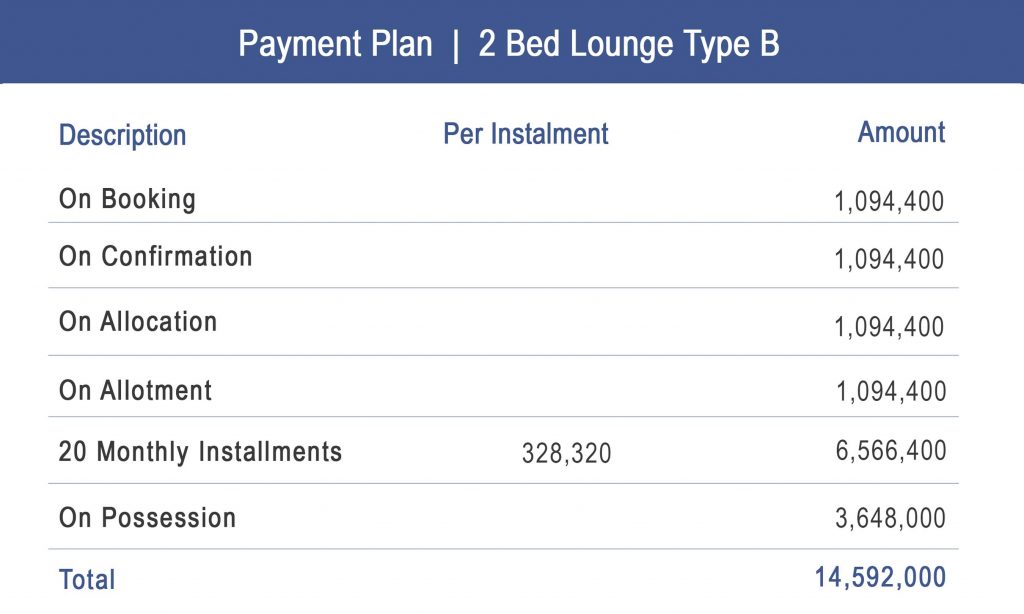Image resolution: width=1024 pixels, height=614 pixels.
Task: Click the On Allocation amount value
Action: point(889,327)
